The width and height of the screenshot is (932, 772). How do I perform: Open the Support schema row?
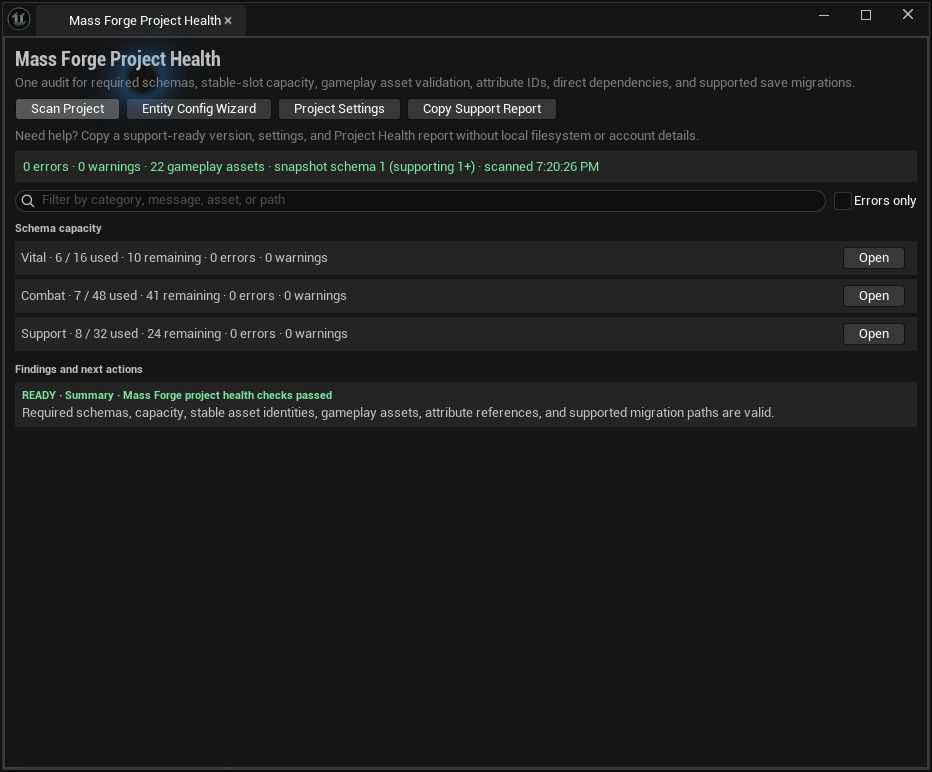(873, 334)
